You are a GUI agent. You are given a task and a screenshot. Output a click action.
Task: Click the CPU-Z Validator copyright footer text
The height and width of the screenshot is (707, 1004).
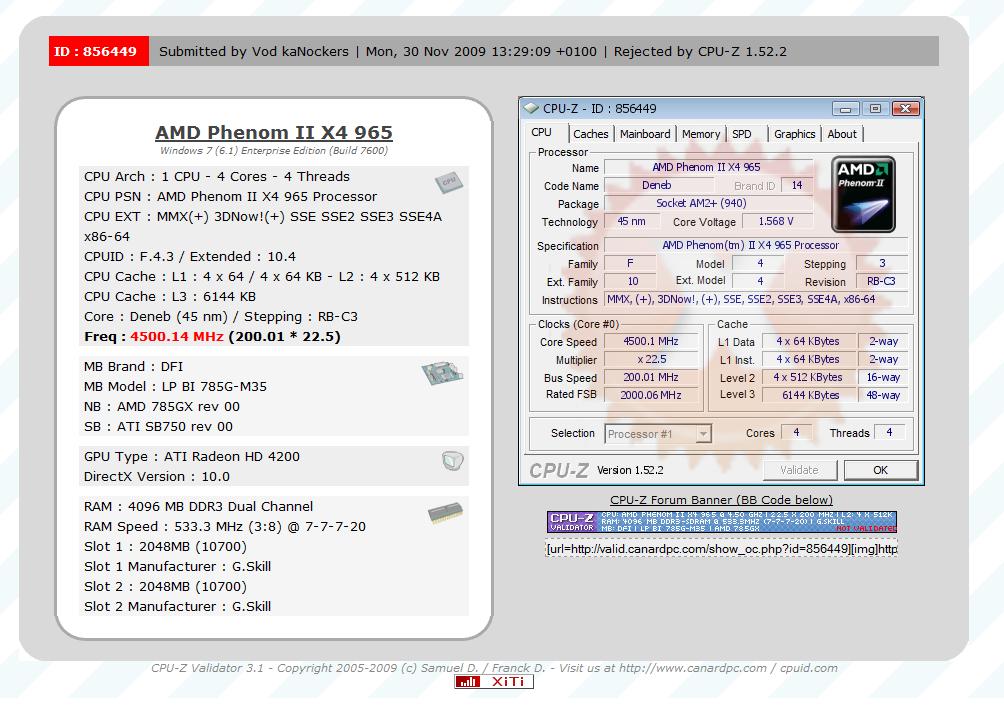click(x=494, y=668)
